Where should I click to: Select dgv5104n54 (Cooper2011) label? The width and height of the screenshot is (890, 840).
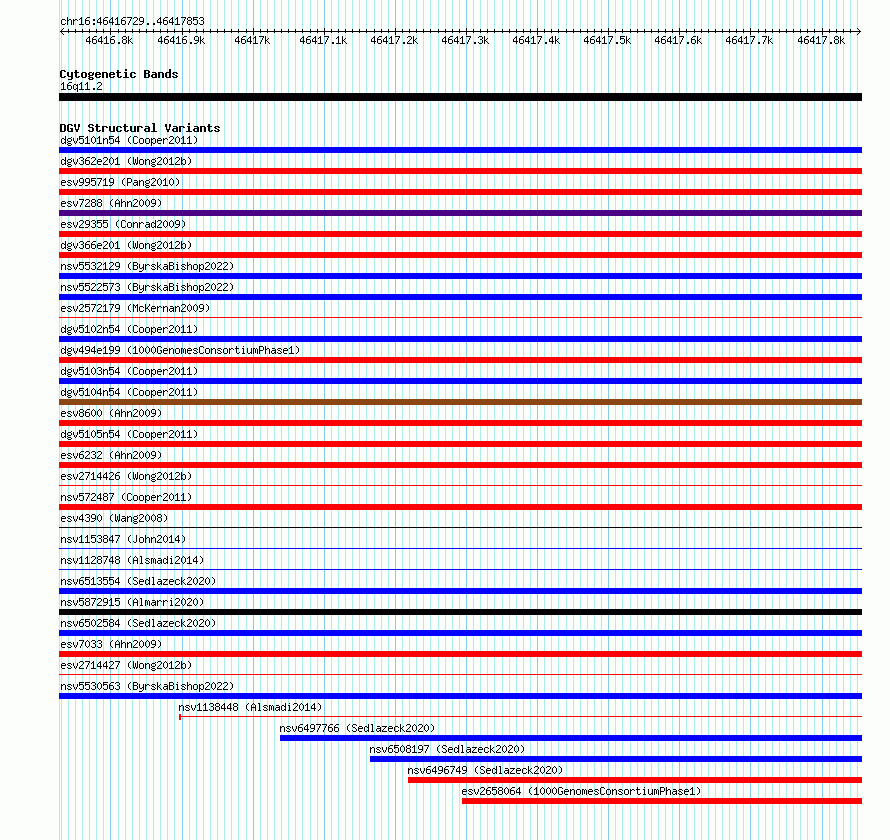tap(129, 392)
